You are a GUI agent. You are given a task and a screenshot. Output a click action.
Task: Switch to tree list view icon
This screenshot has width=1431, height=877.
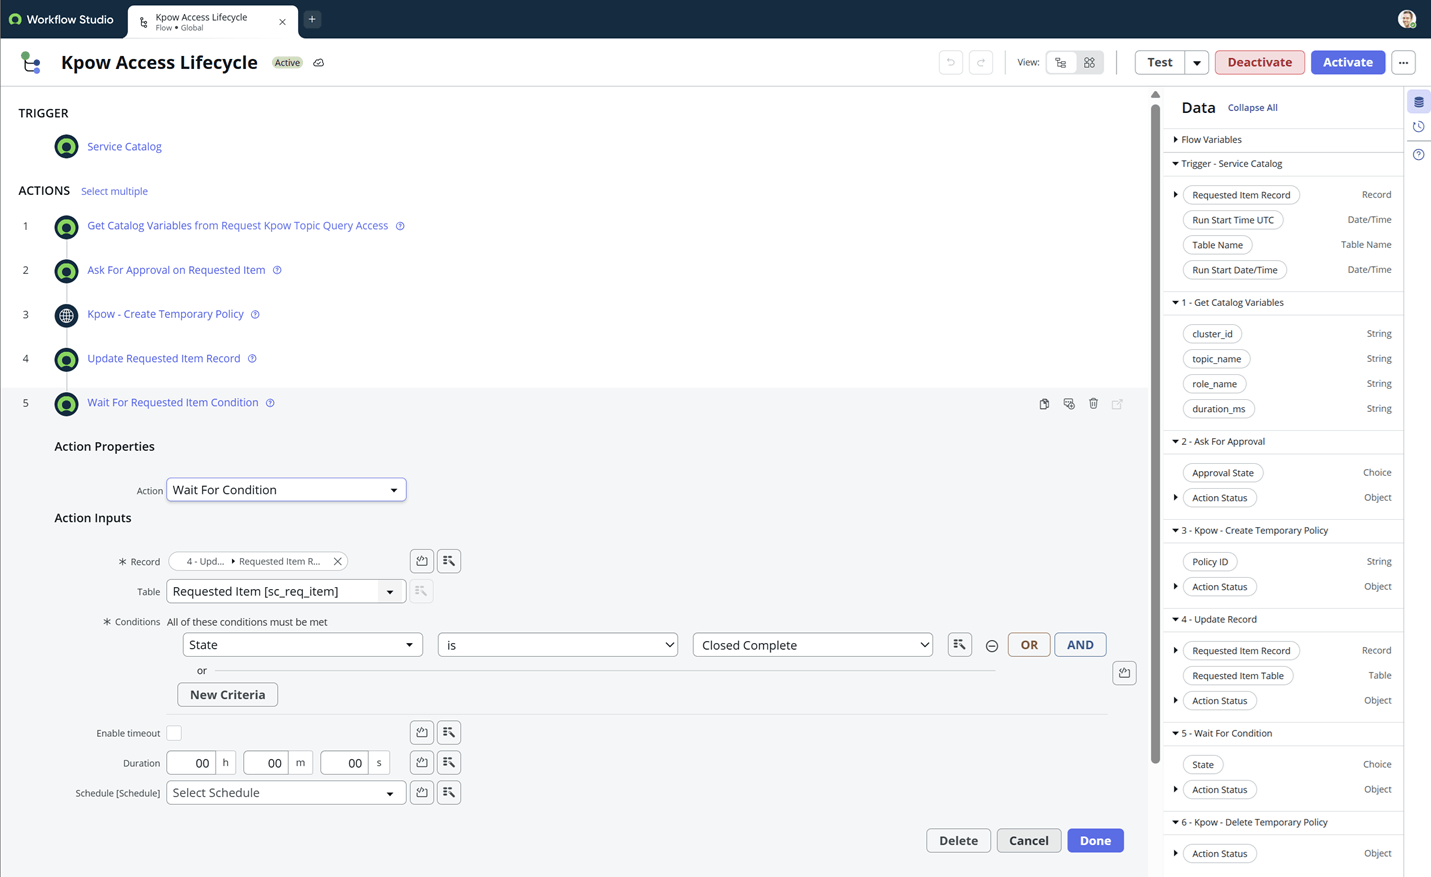coord(1061,62)
